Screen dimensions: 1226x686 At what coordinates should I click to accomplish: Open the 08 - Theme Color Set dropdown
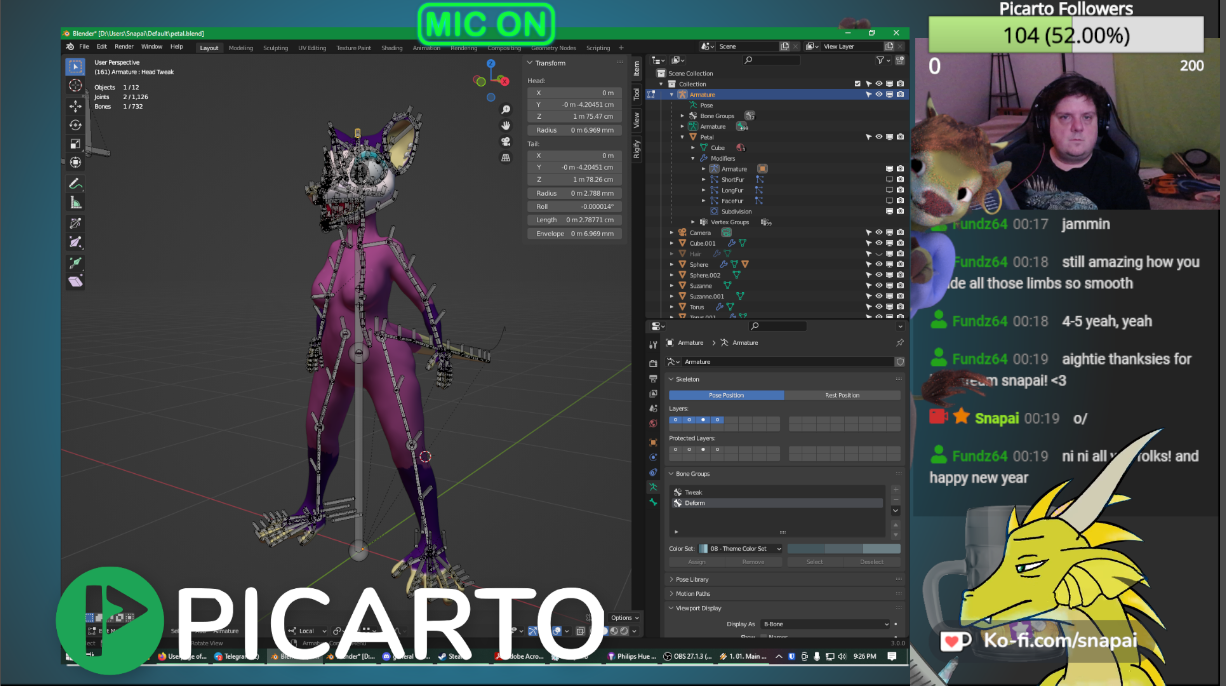tap(739, 548)
